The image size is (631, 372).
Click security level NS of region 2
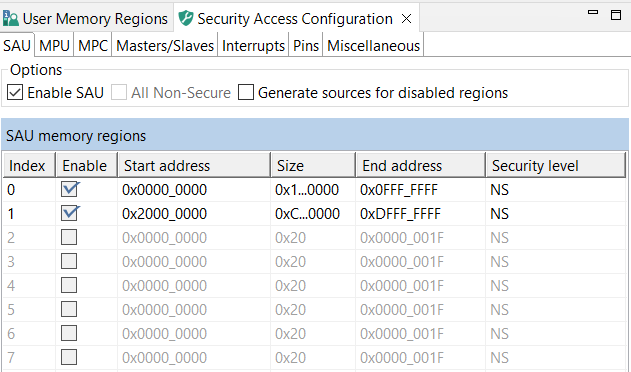499,238
